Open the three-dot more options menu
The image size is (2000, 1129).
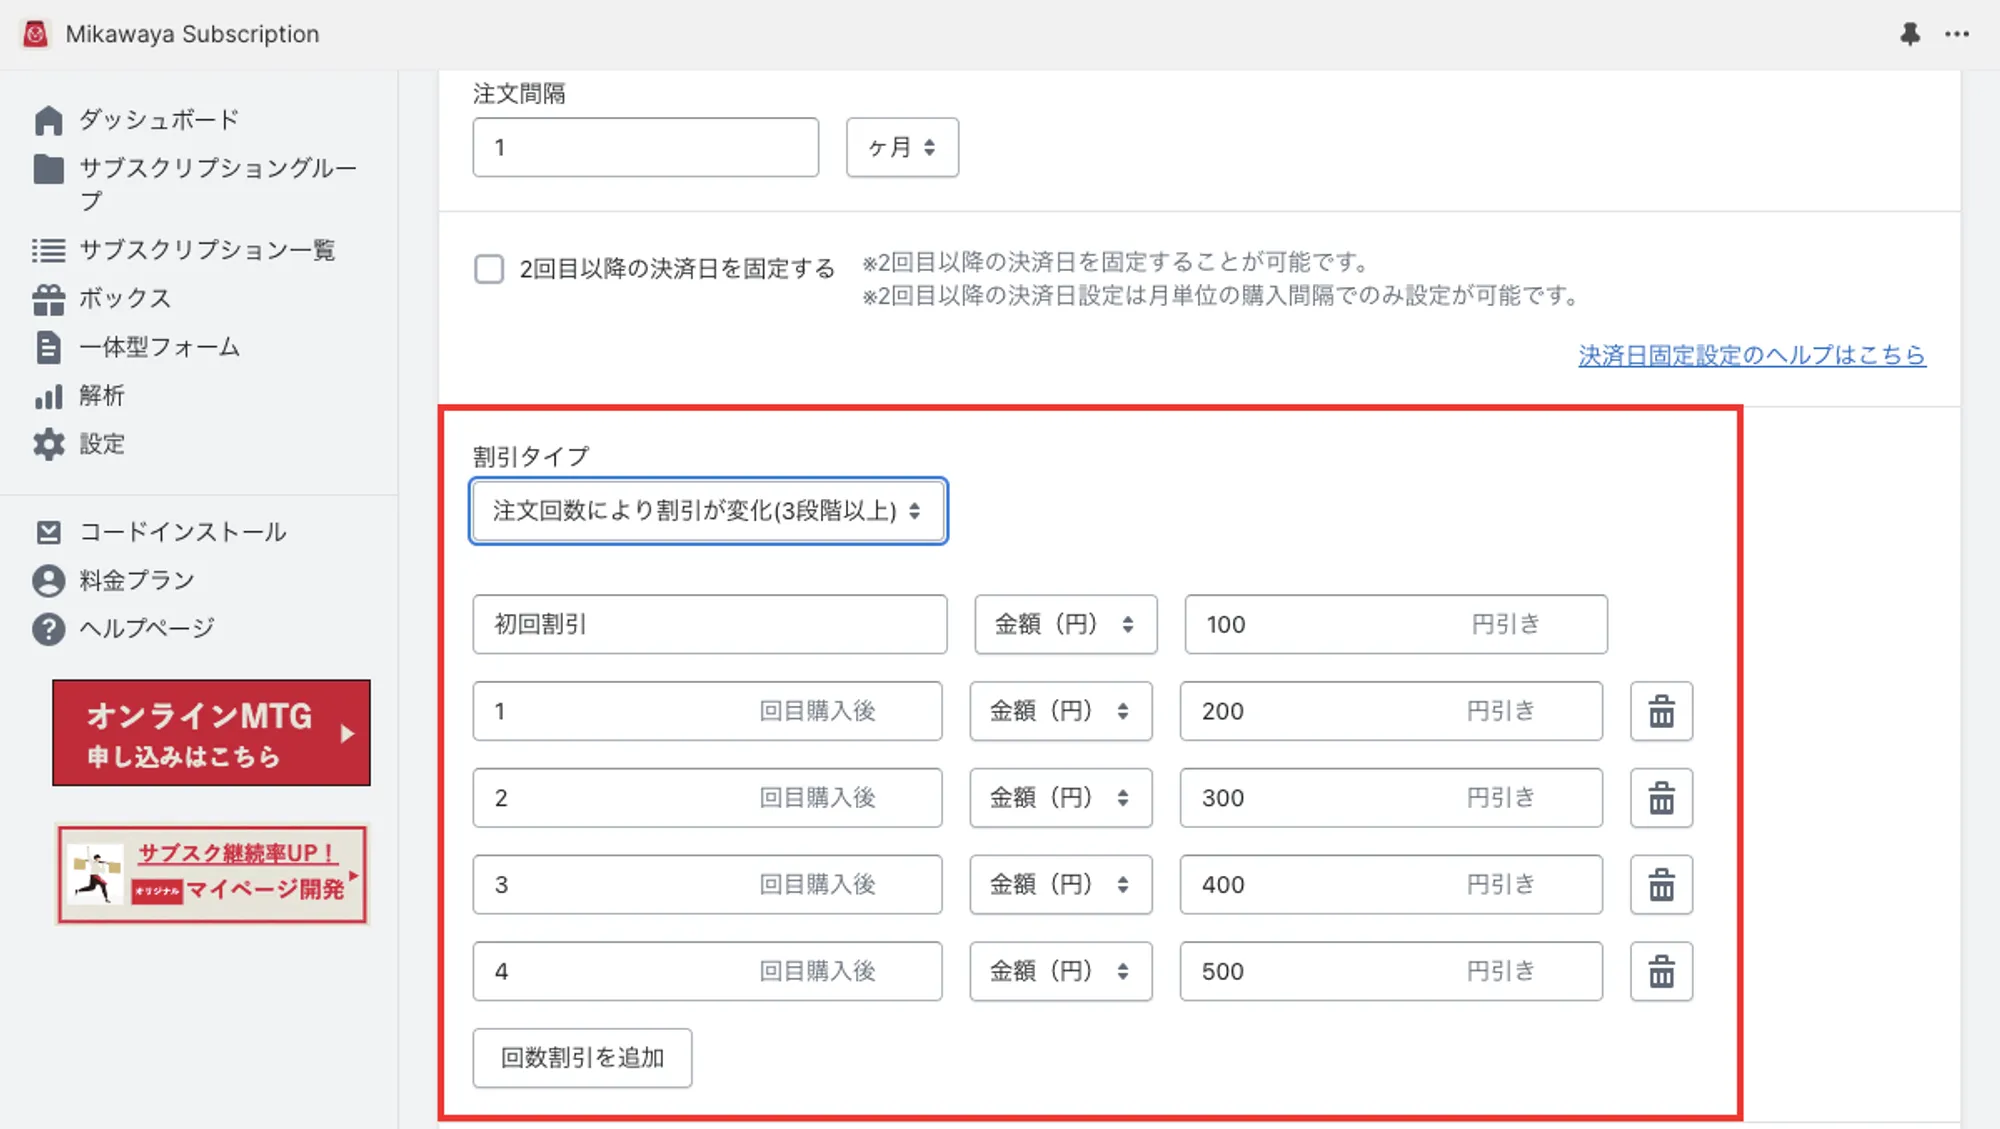1957,34
